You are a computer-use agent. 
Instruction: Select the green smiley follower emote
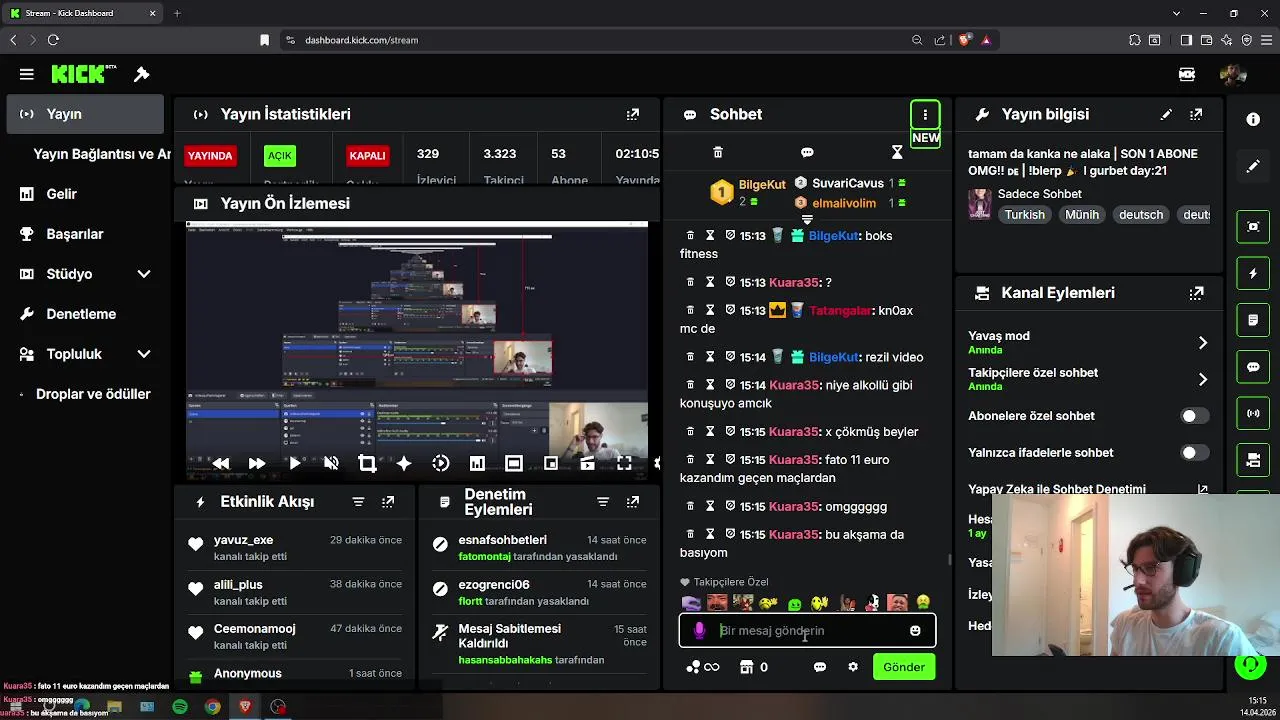(794, 603)
